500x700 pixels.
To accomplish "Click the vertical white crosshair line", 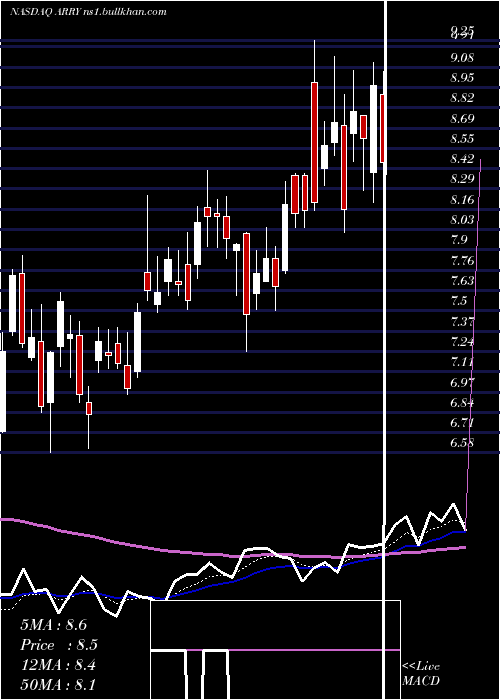I will pyautogui.click(x=385, y=348).
